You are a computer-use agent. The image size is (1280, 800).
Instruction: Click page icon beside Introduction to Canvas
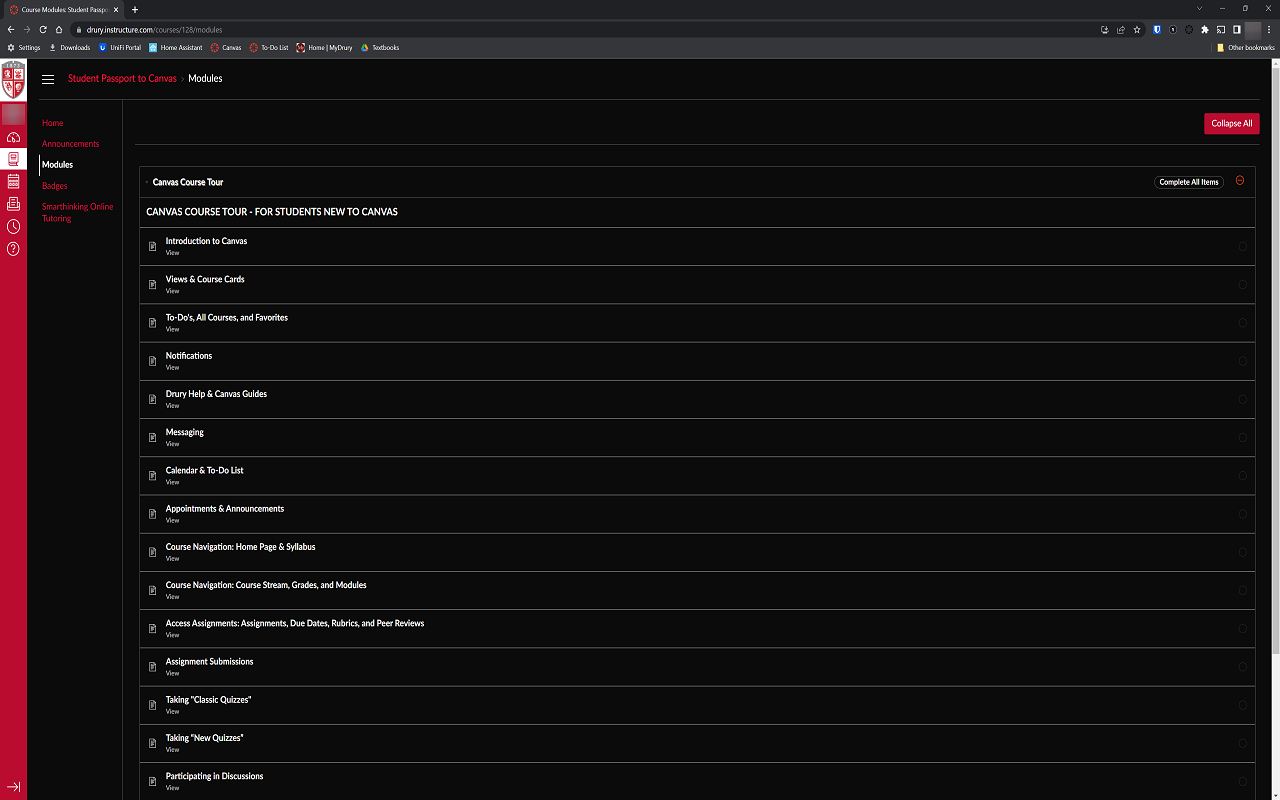point(153,246)
